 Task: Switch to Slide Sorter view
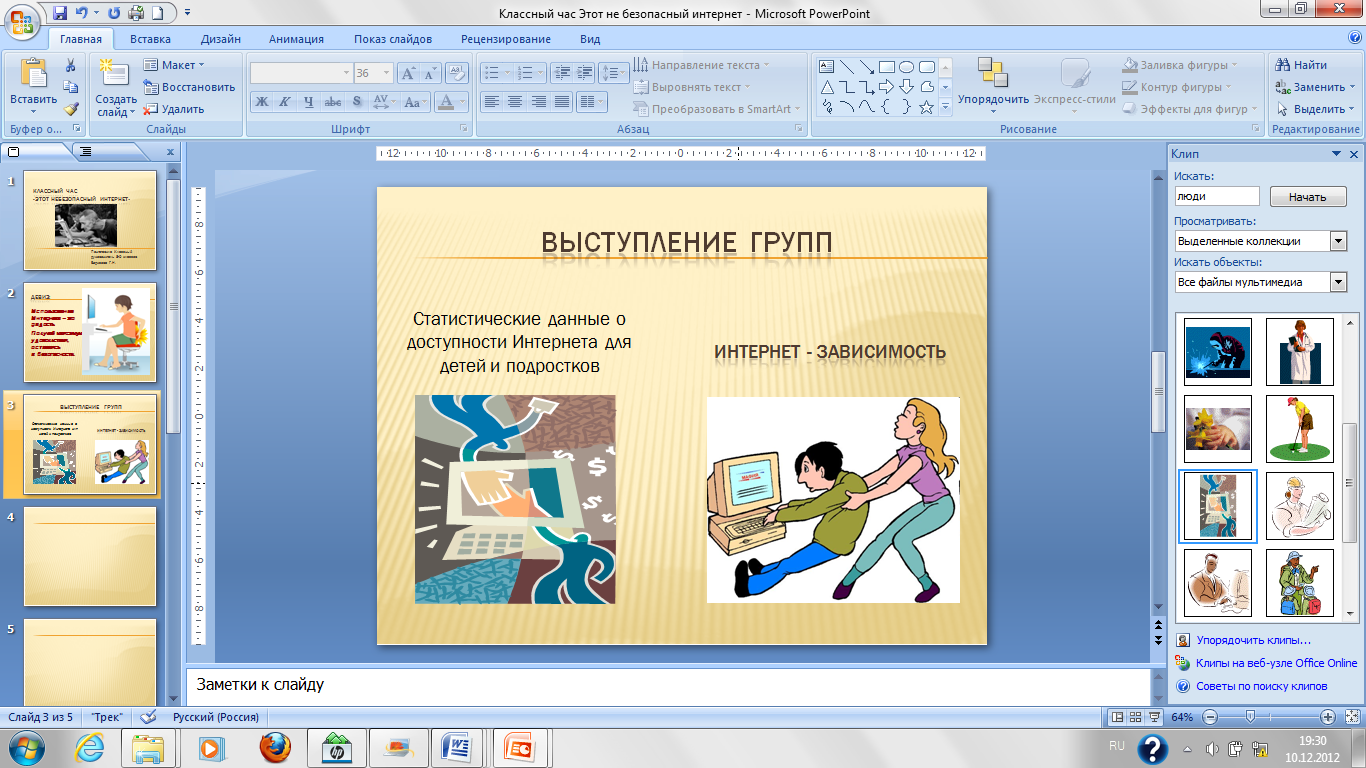pos(1135,717)
